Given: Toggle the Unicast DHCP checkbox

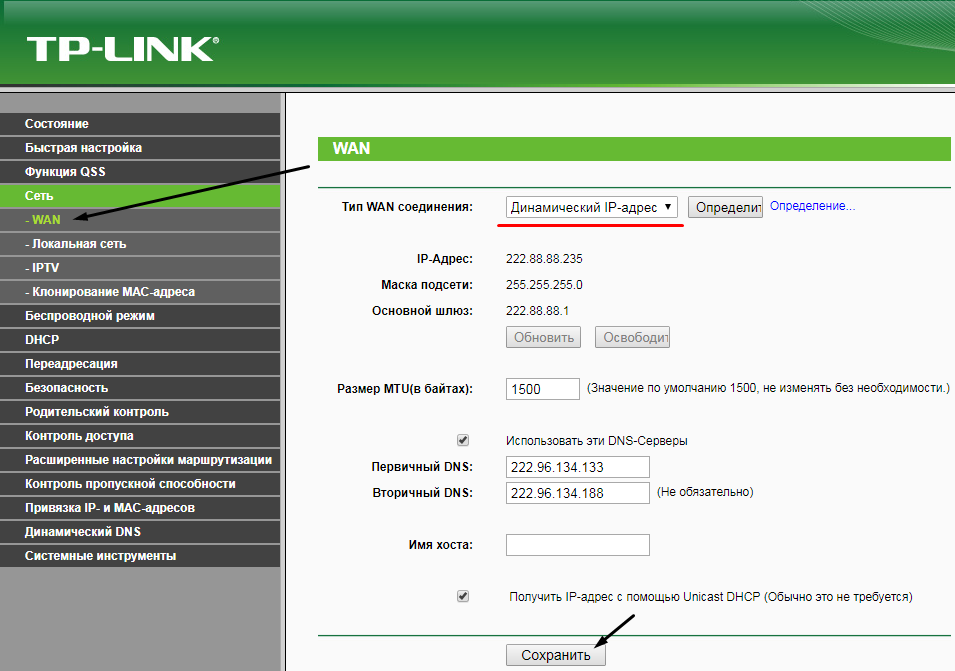Looking at the screenshot, I should tap(463, 596).
